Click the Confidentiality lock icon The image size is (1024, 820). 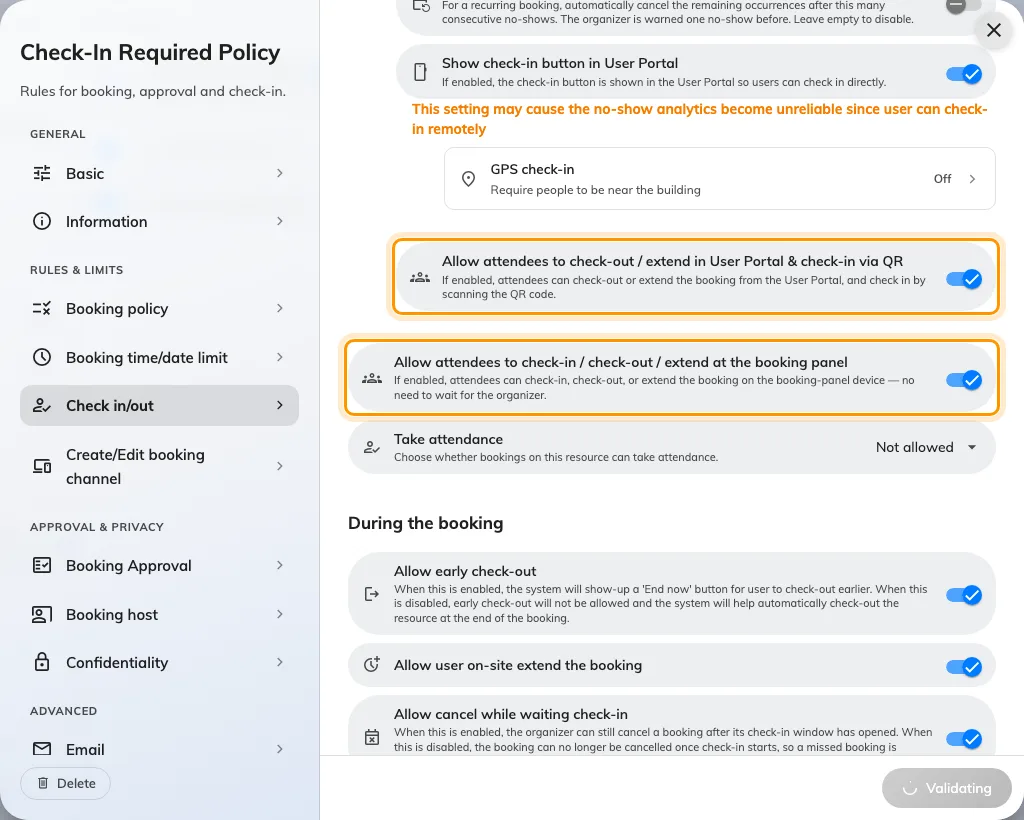coord(42,662)
